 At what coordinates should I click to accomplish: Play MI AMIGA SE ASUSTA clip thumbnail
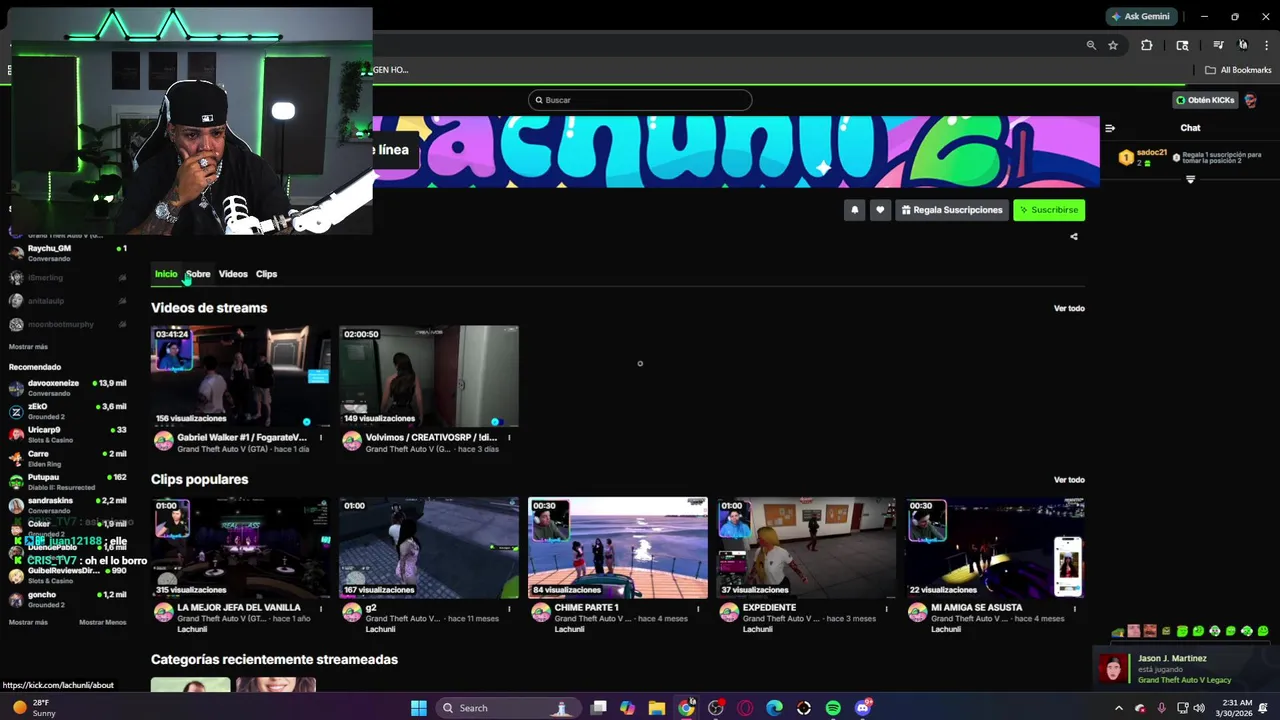click(995, 548)
